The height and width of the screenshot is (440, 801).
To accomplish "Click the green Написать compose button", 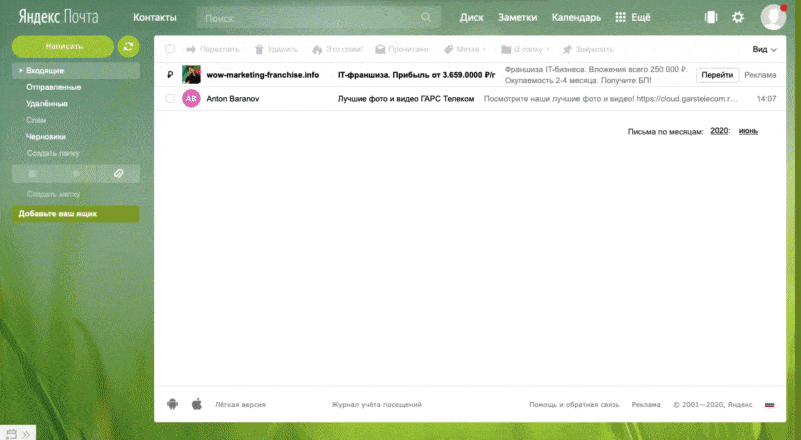I will (x=63, y=47).
